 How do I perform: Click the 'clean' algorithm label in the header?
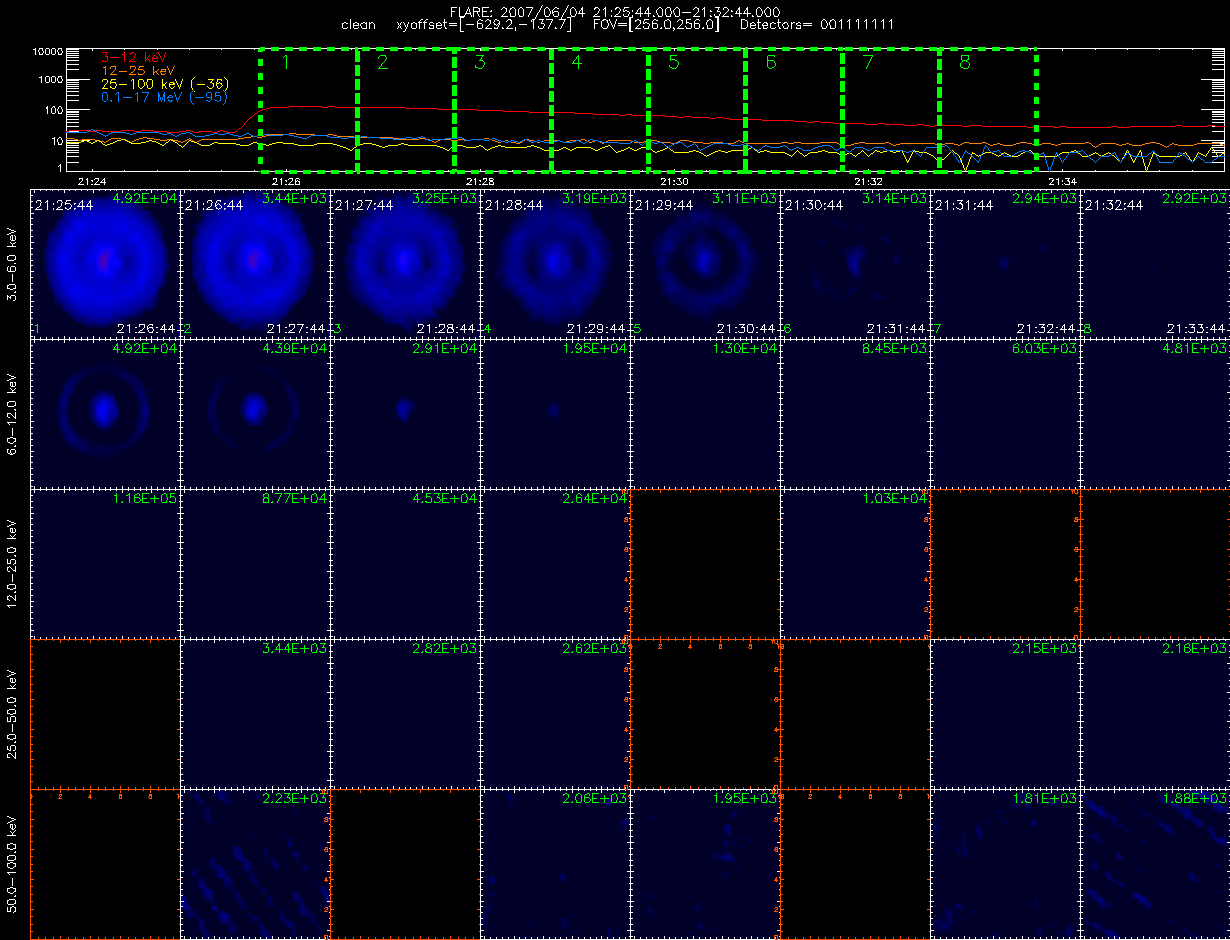358,24
